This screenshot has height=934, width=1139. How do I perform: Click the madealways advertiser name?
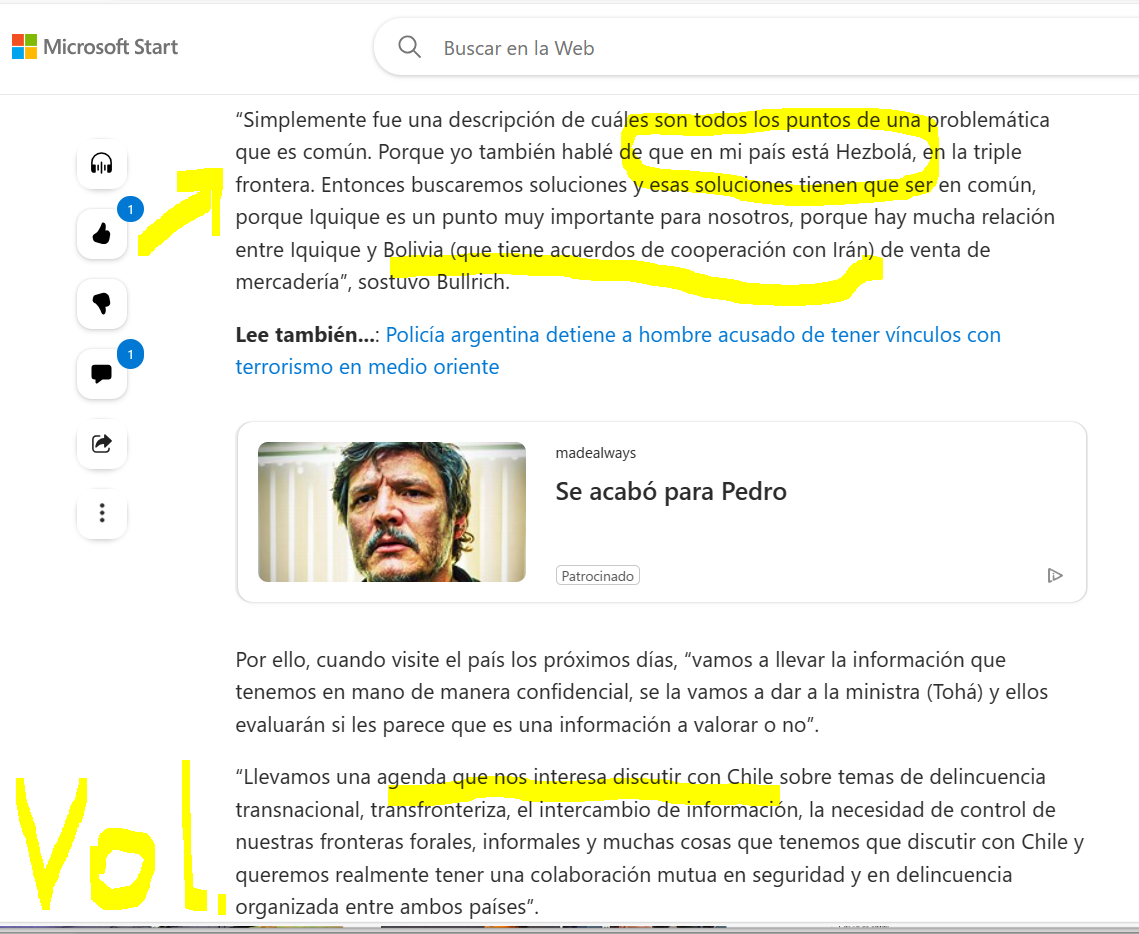[596, 453]
